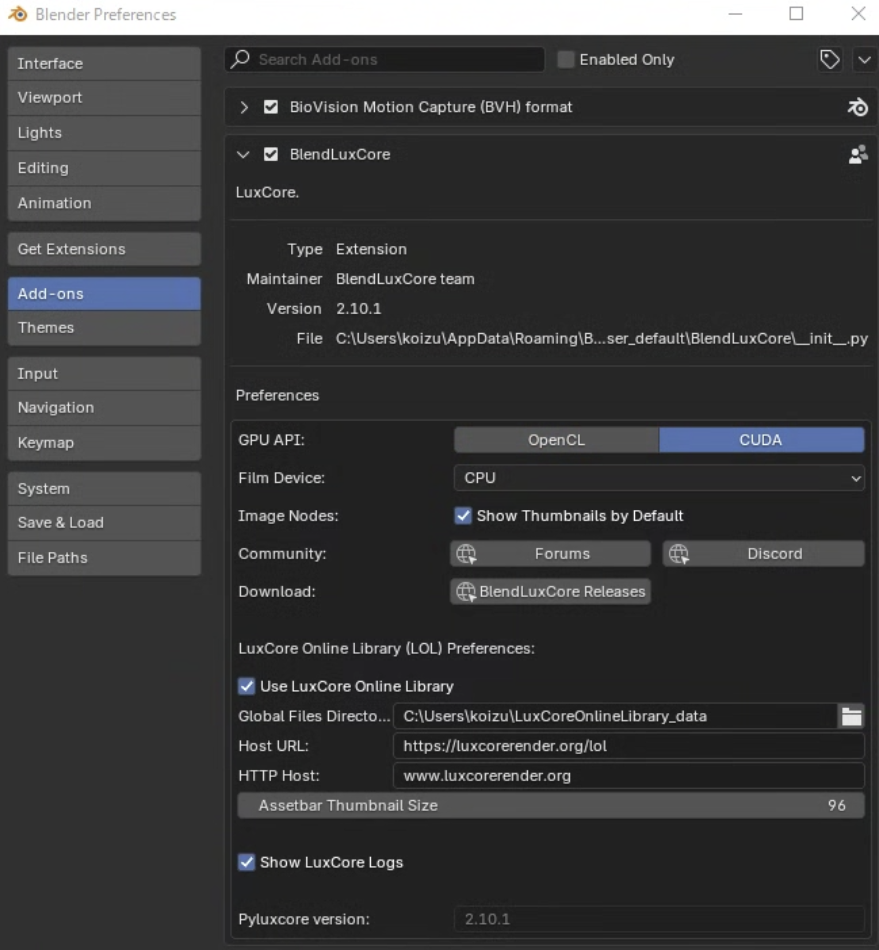
Task: Click the add-on tags filter icon
Action: [x=829, y=59]
